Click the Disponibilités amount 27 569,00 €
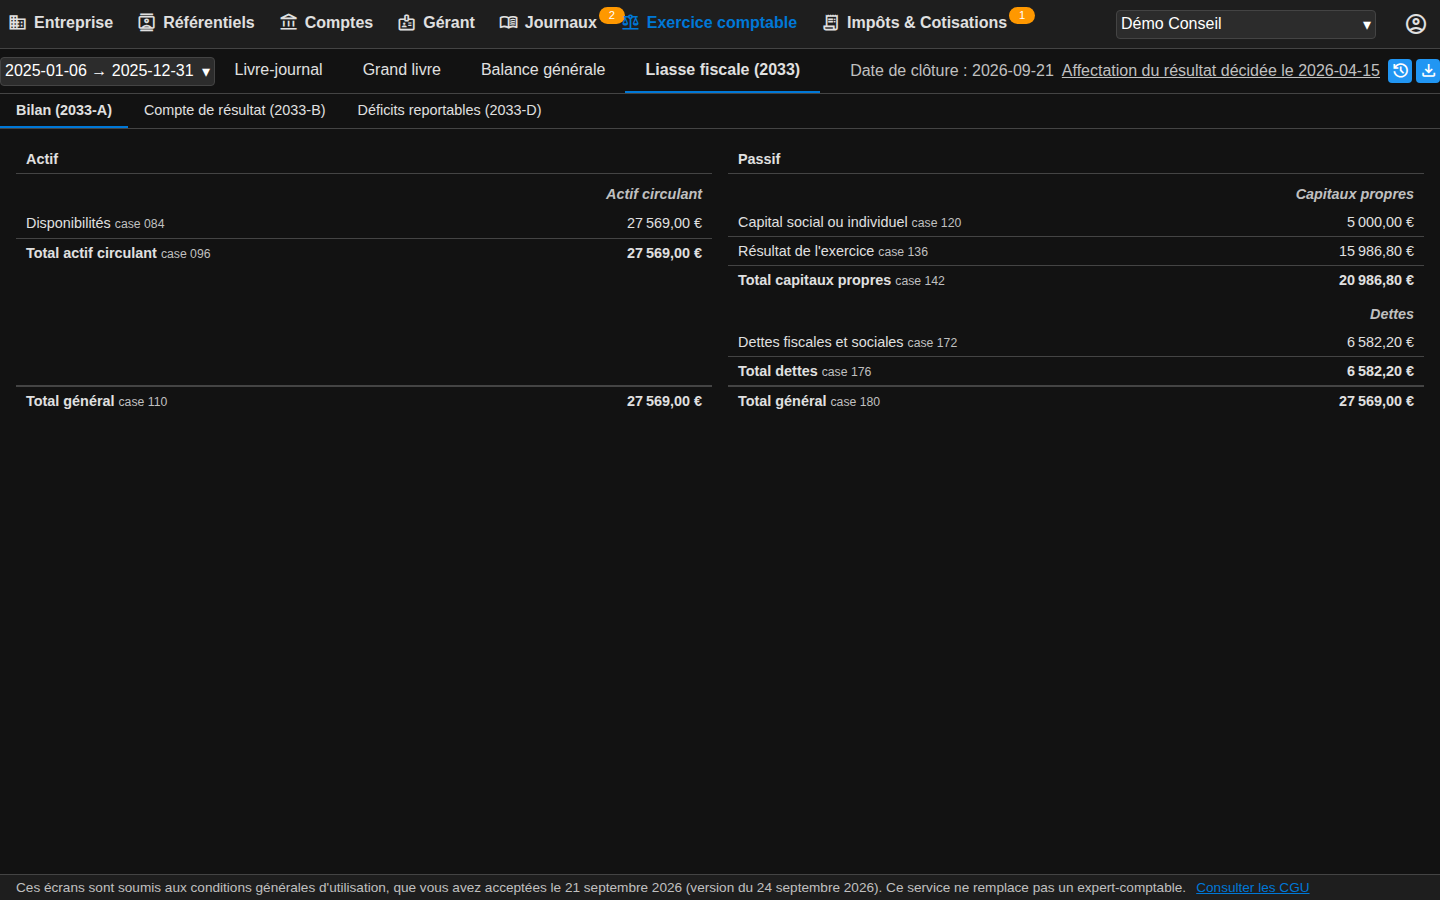Viewport: 1440px width, 900px height. 664,223
